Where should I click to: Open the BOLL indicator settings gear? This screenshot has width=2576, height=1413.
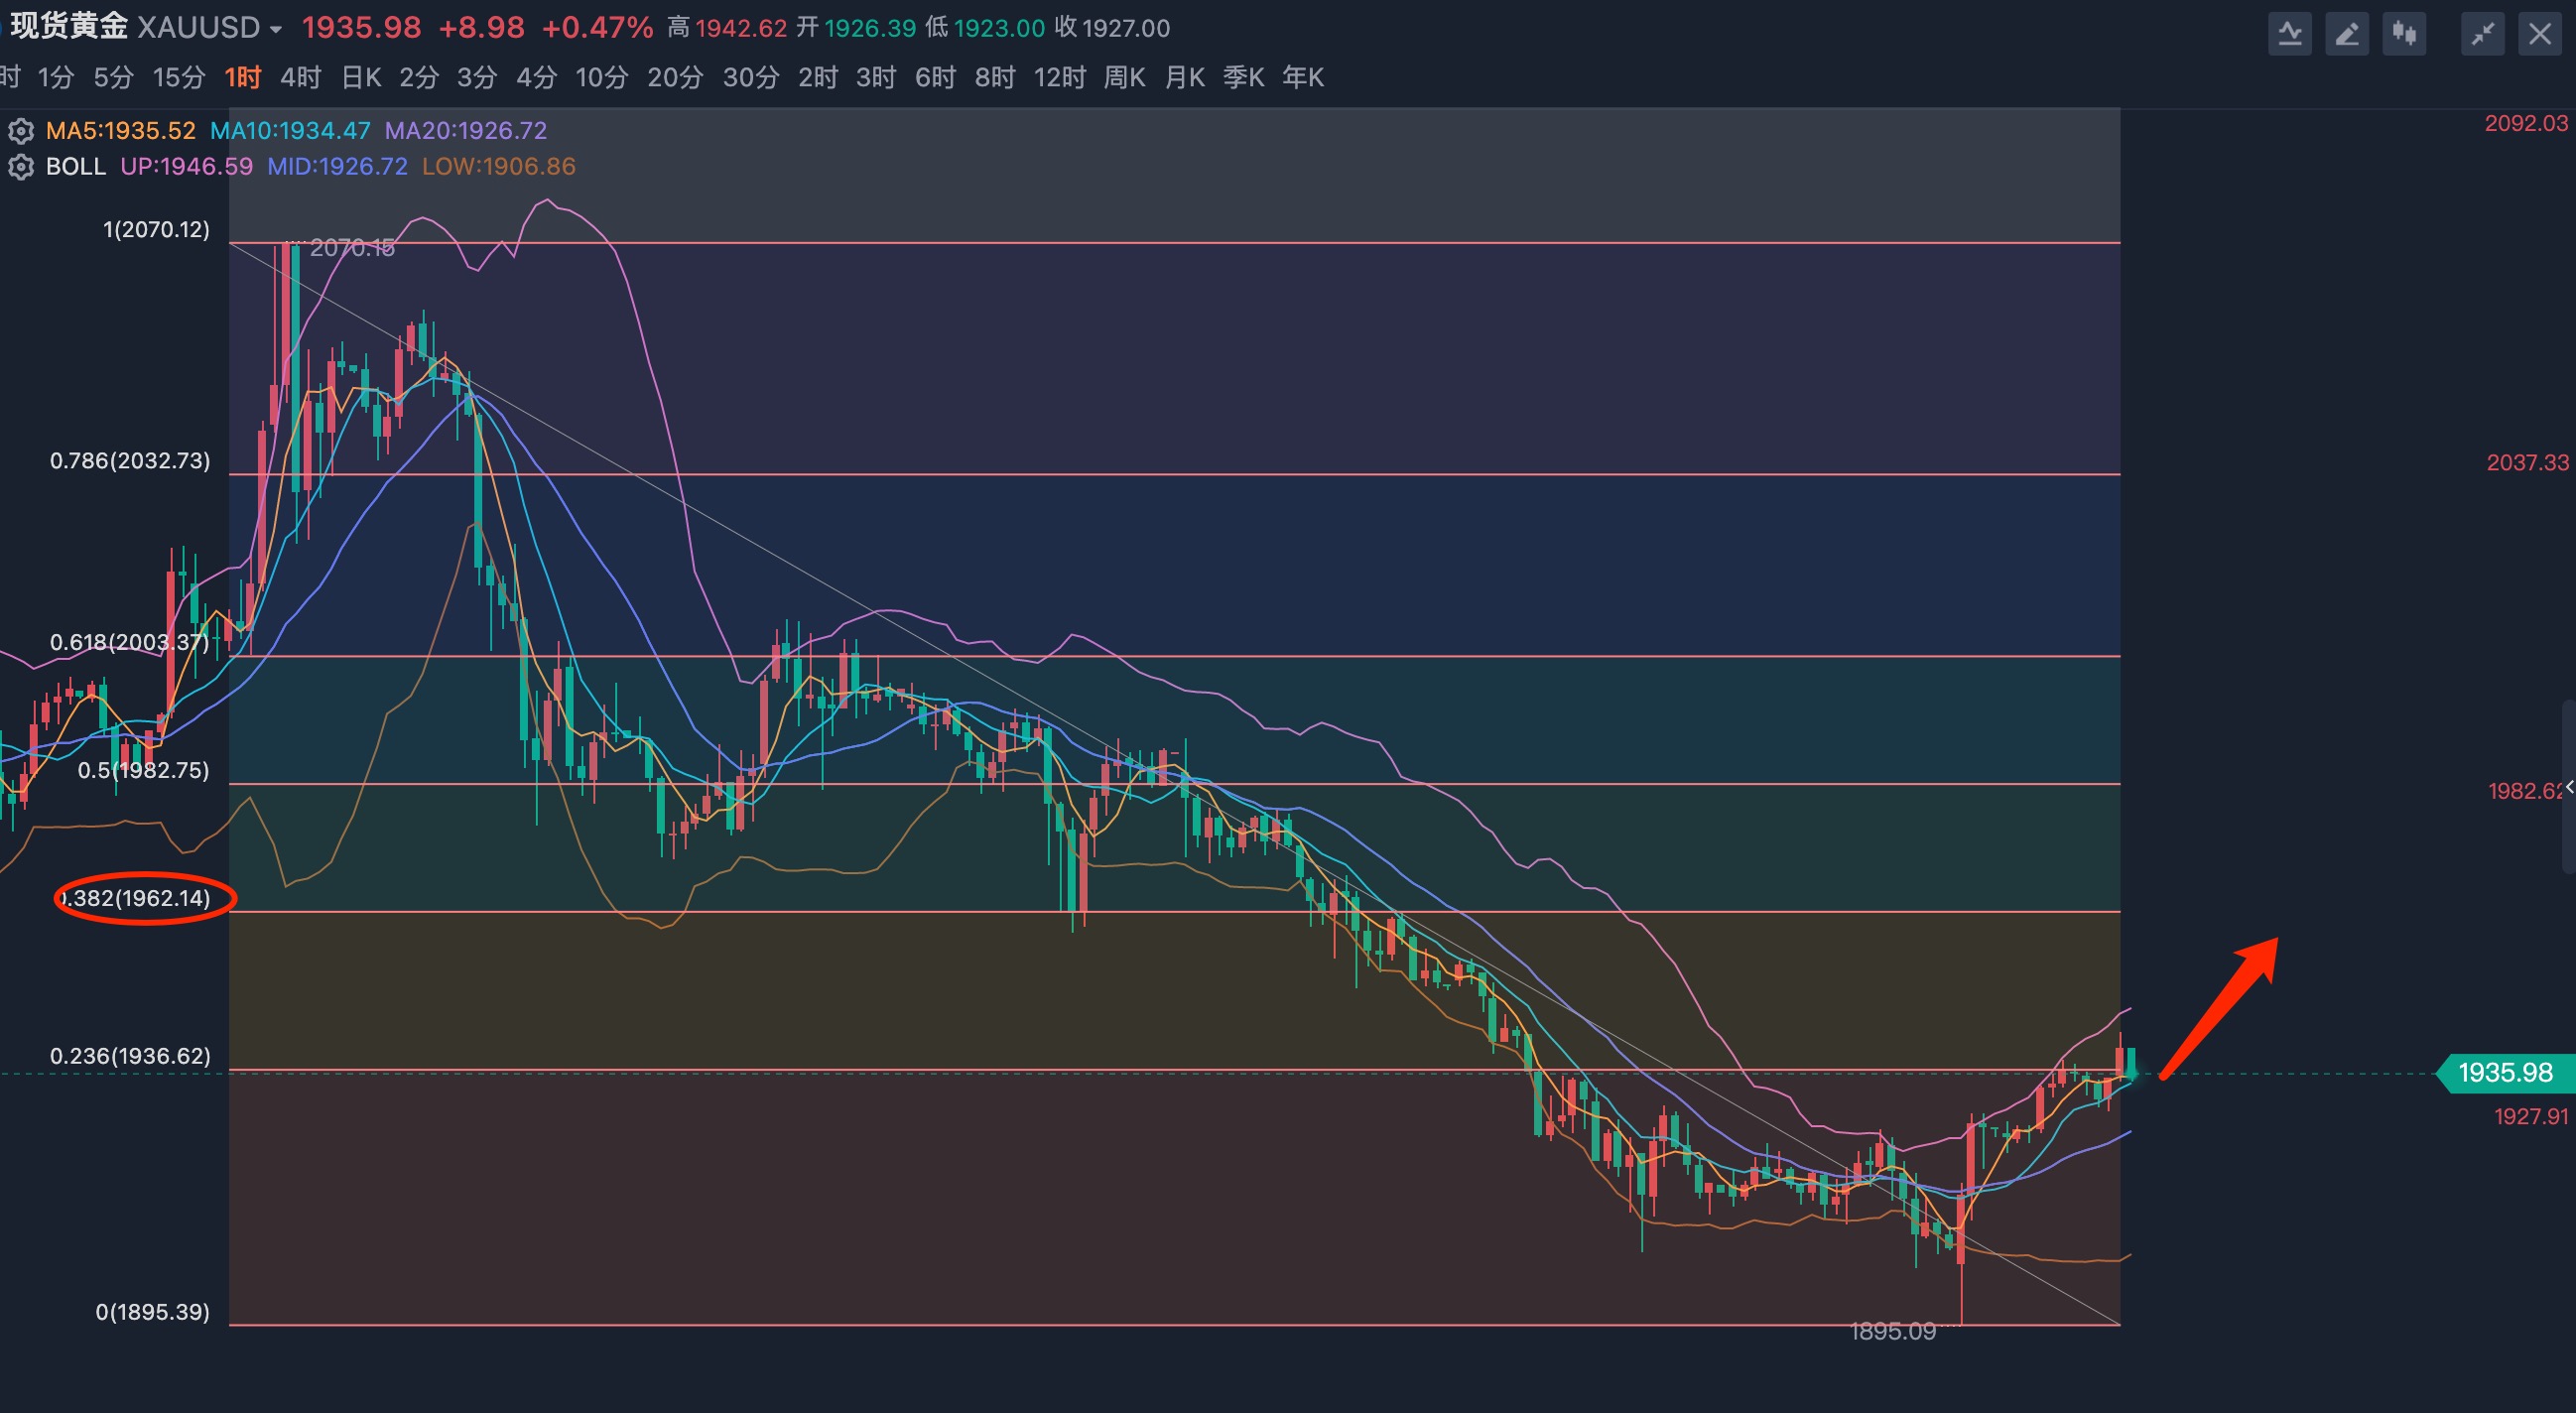coord(21,166)
